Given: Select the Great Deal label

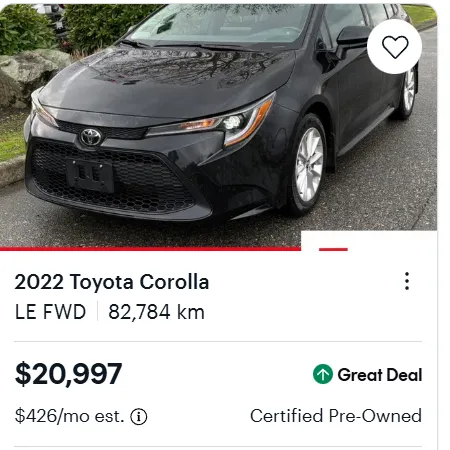Looking at the screenshot, I should point(380,375).
